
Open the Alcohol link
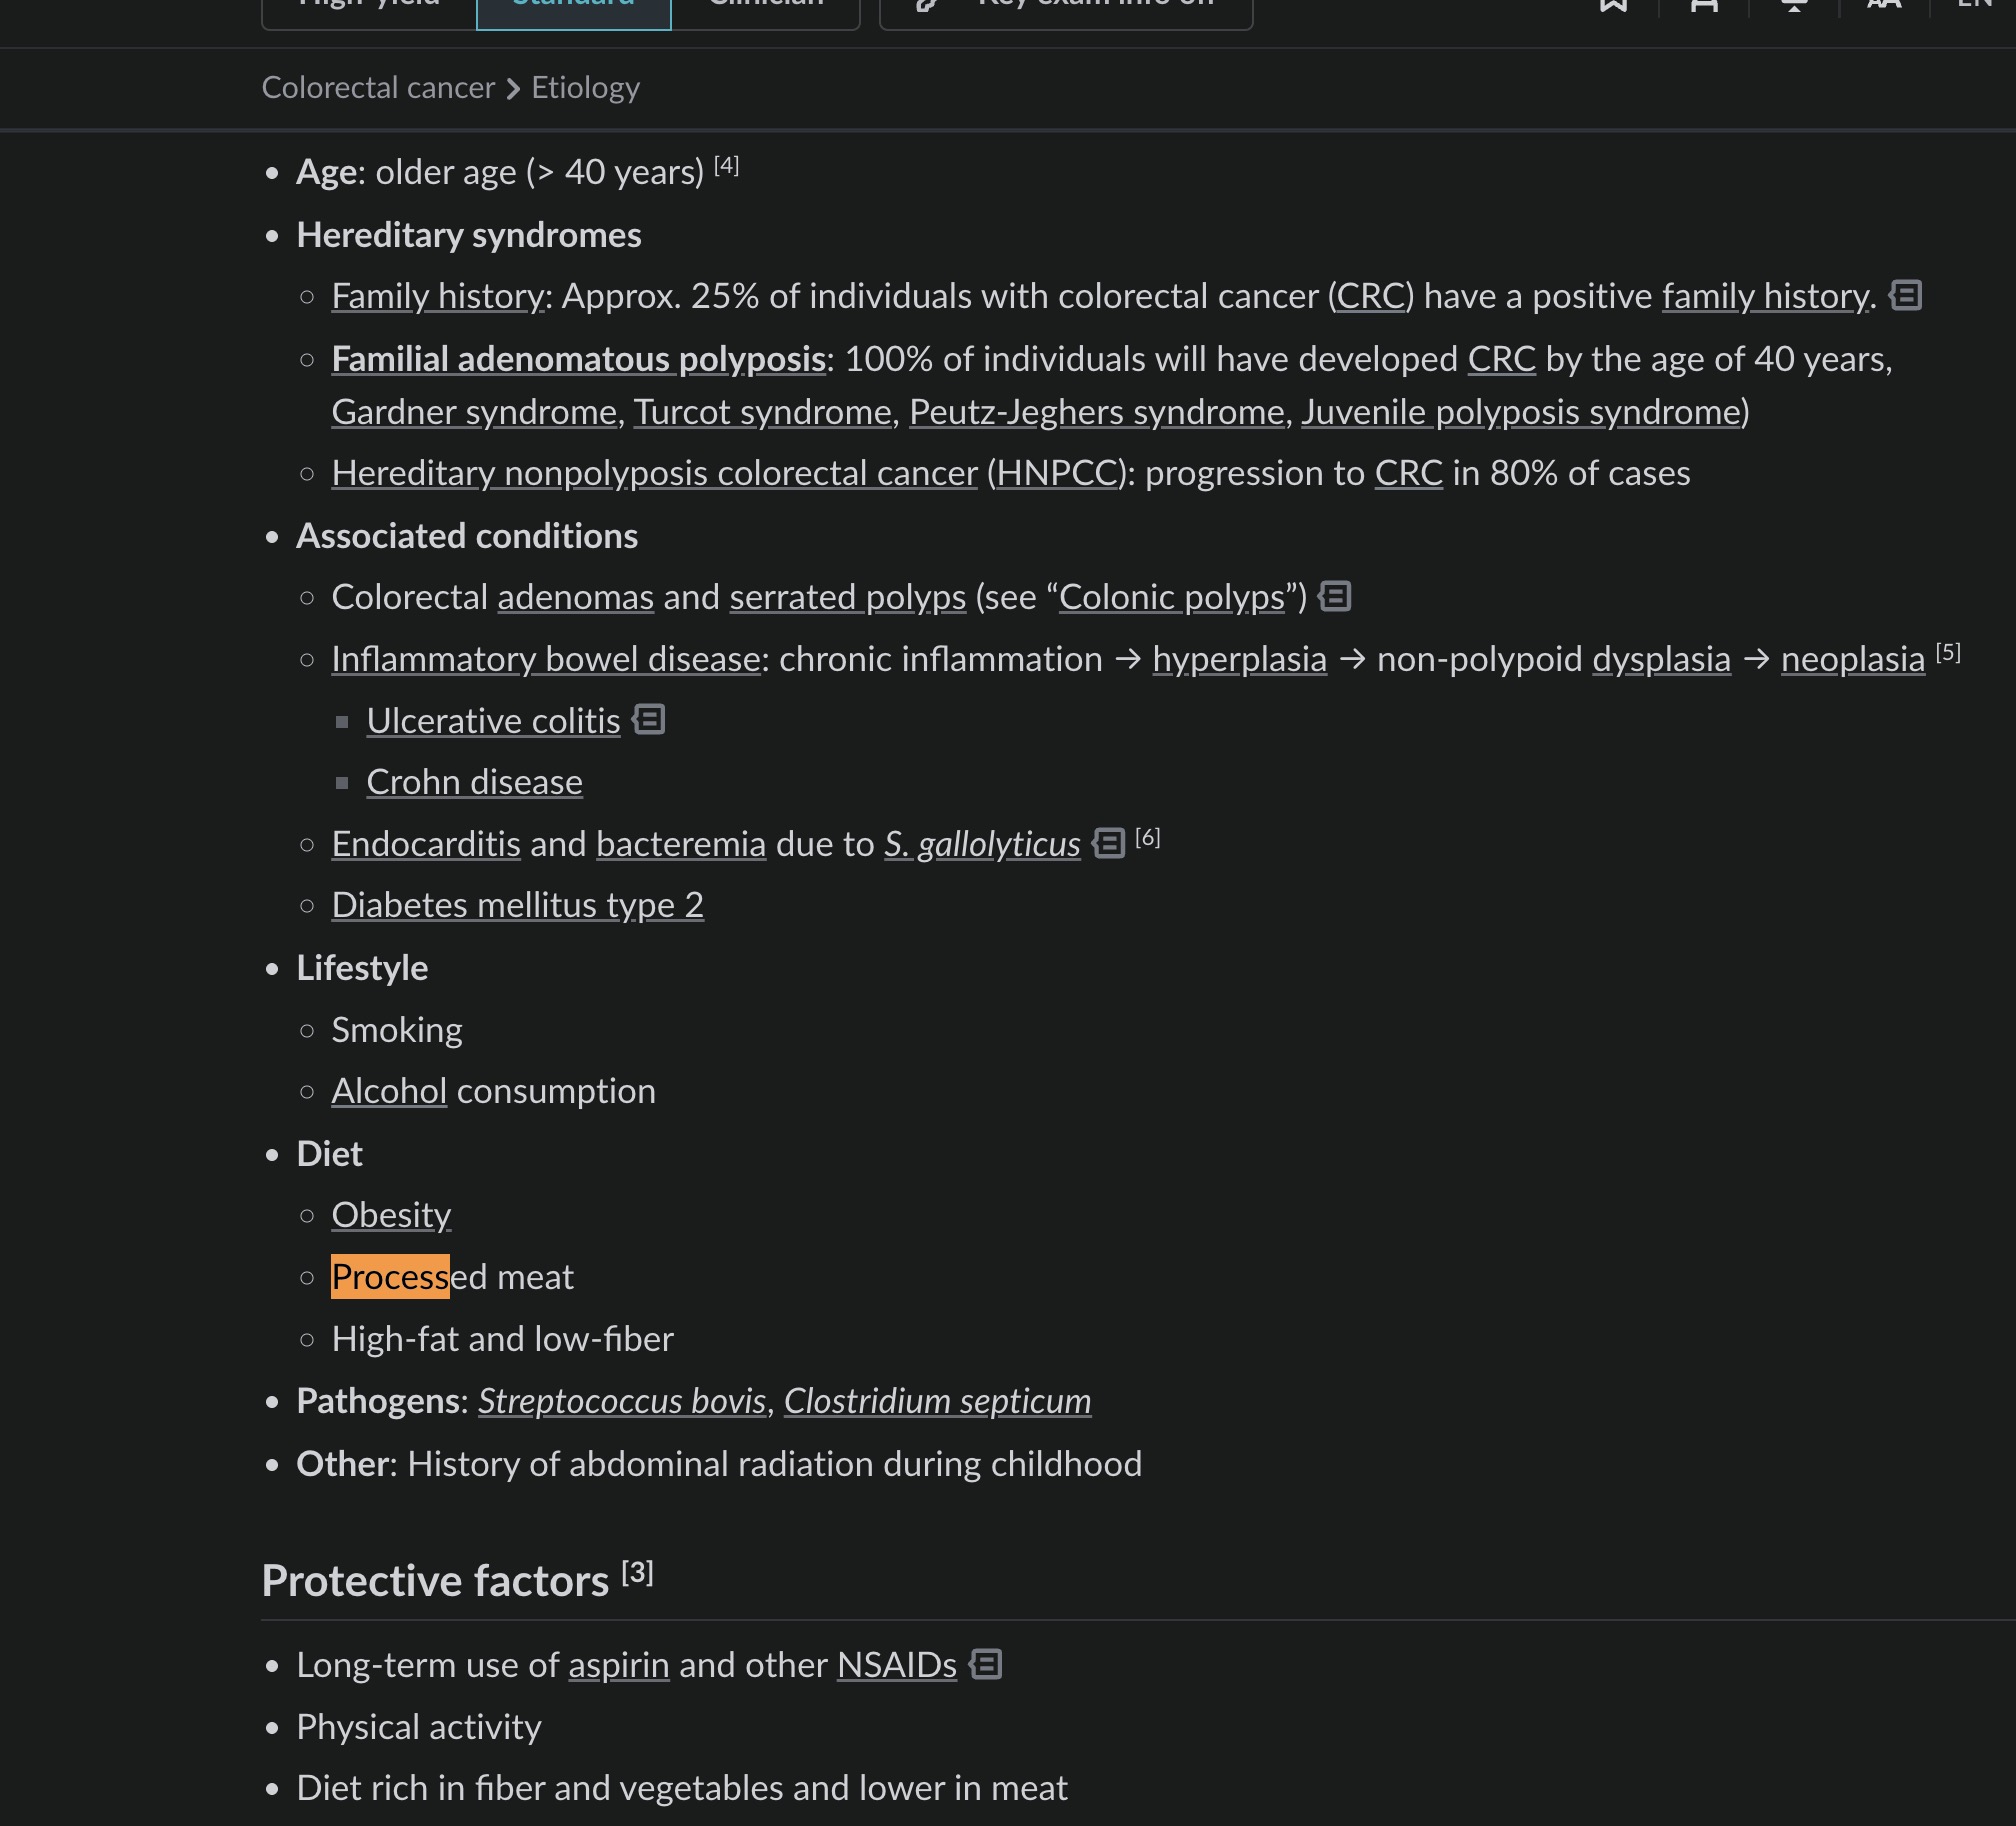coord(389,1091)
